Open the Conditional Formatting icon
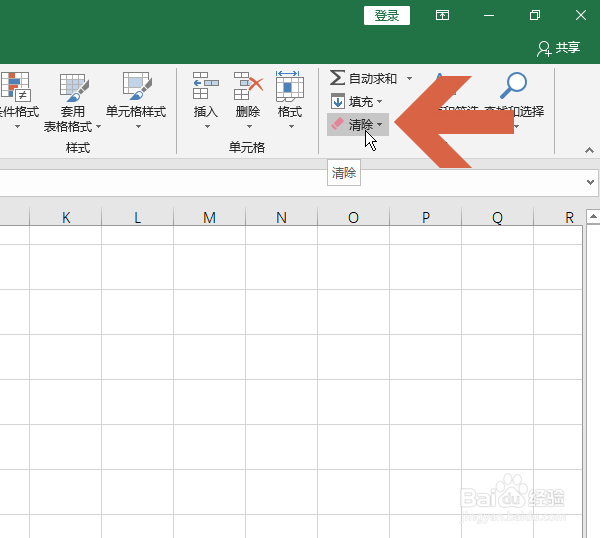This screenshot has width=600, height=538. (x=15, y=86)
